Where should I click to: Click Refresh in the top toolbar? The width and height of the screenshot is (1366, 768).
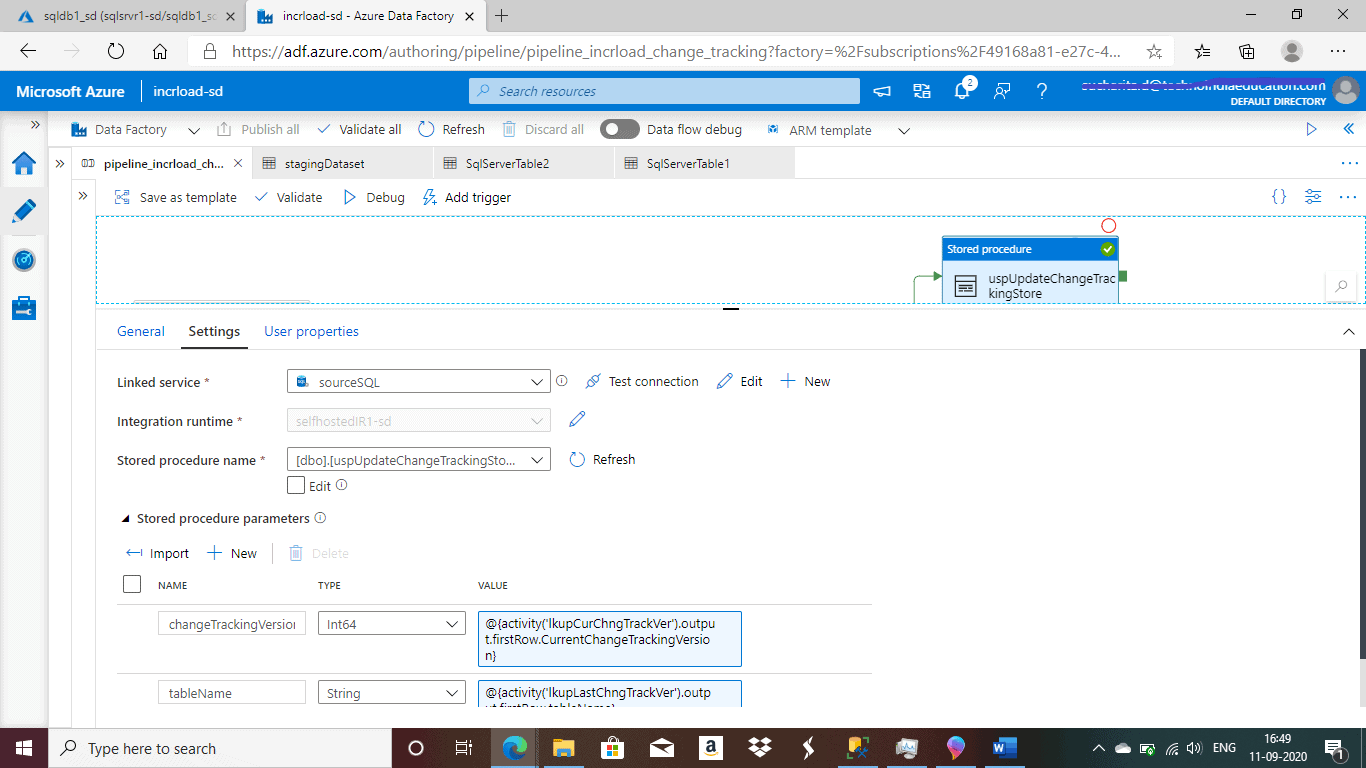451,129
